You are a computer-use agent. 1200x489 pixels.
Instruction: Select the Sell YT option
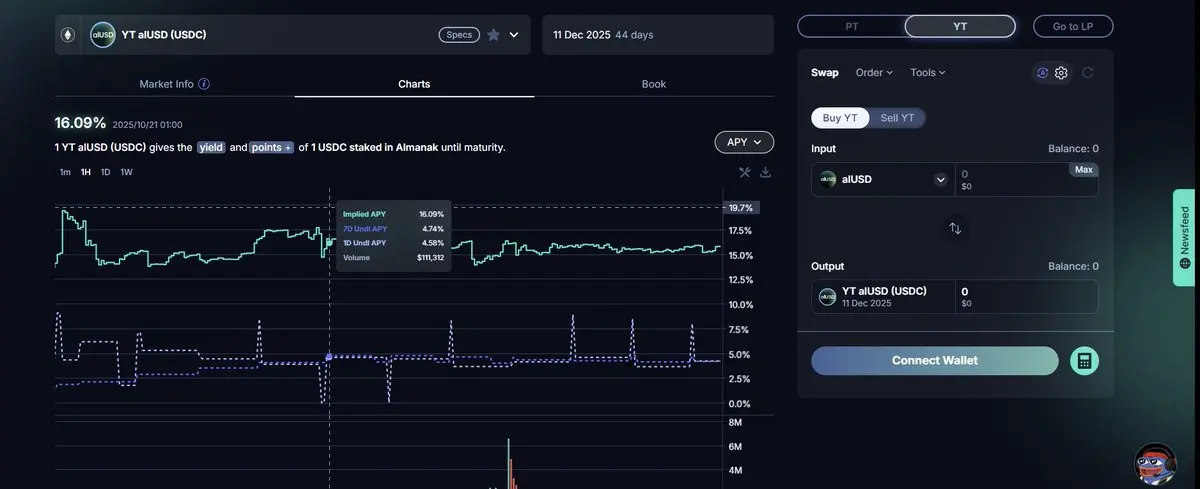point(897,118)
